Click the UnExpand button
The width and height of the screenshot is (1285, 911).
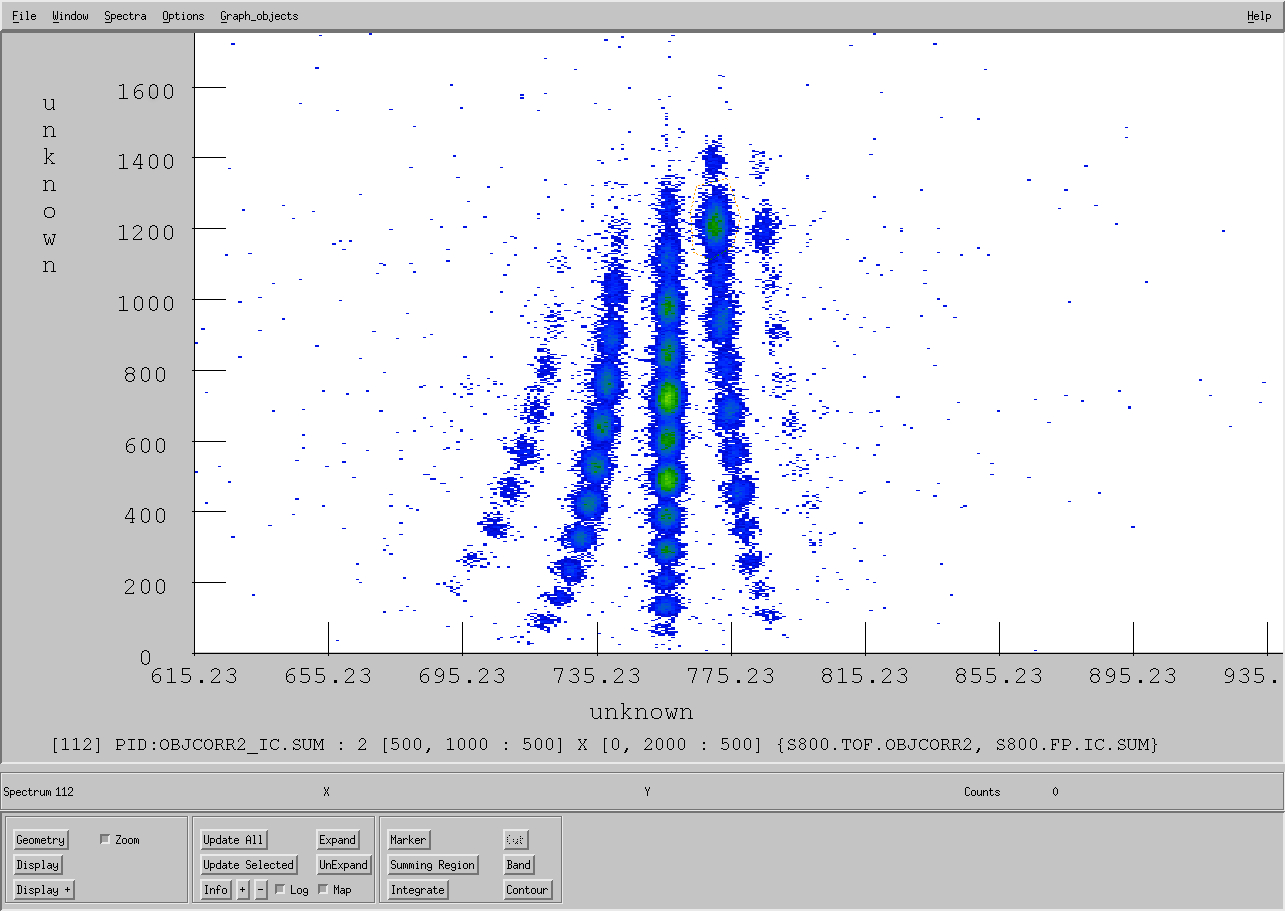pyautogui.click(x=343, y=865)
